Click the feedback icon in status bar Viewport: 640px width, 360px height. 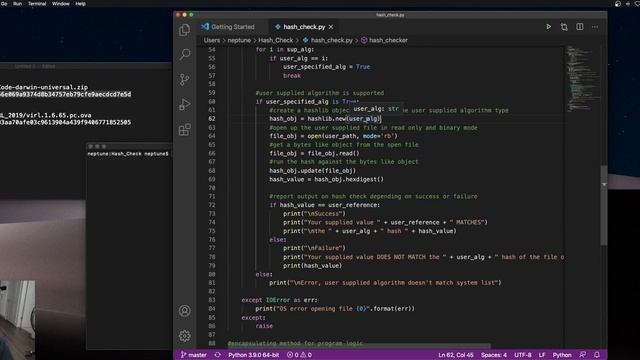point(583,355)
